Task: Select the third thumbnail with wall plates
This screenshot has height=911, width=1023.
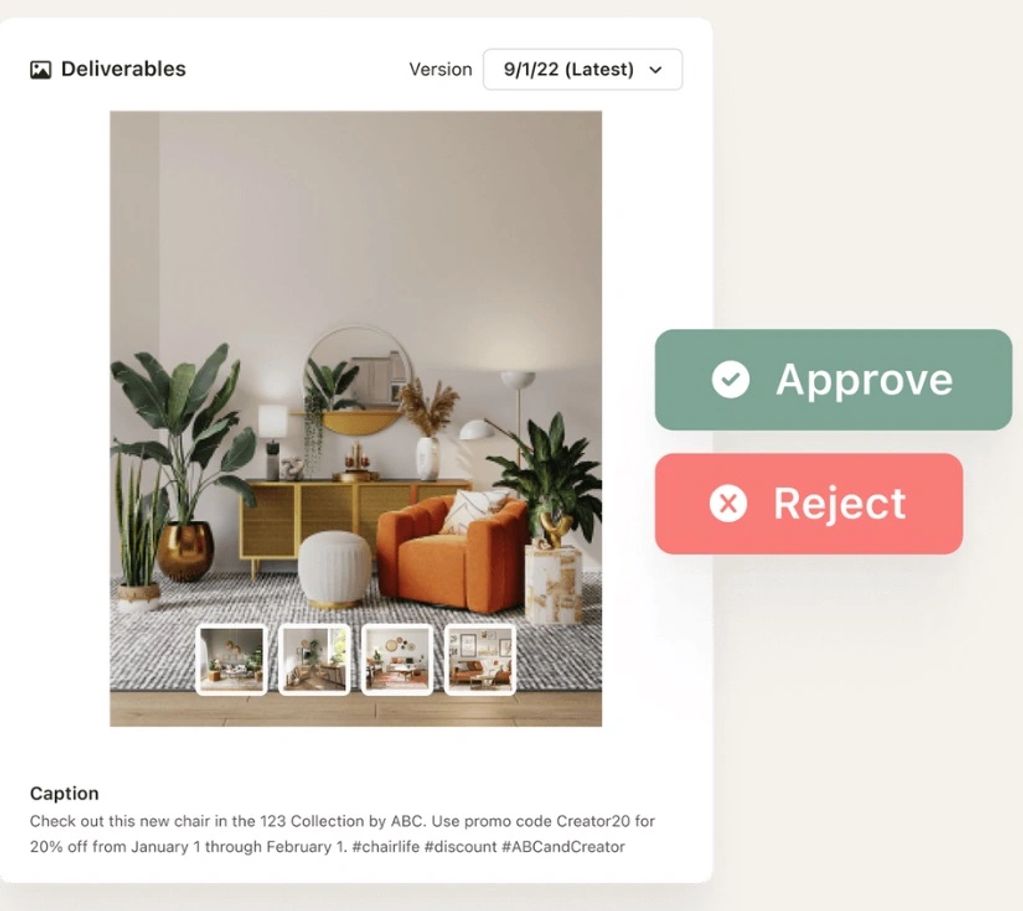Action: [x=397, y=659]
